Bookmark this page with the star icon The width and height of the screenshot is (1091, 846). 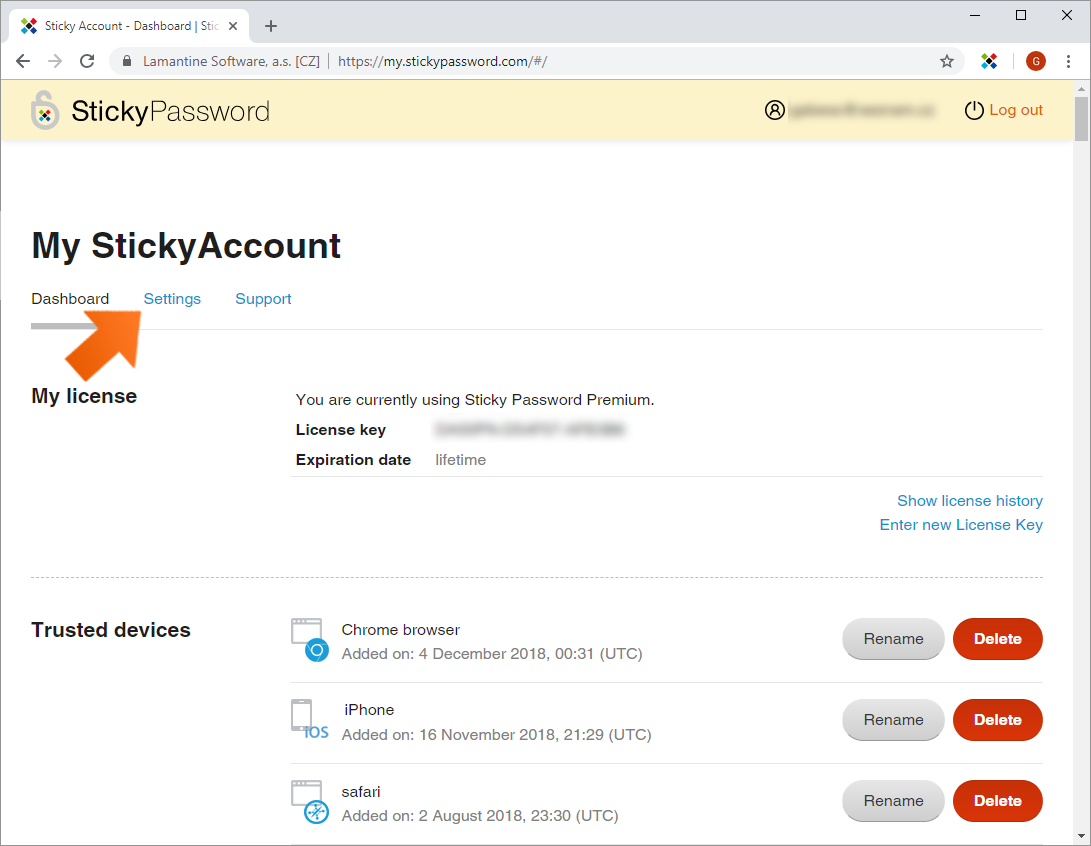coord(947,61)
